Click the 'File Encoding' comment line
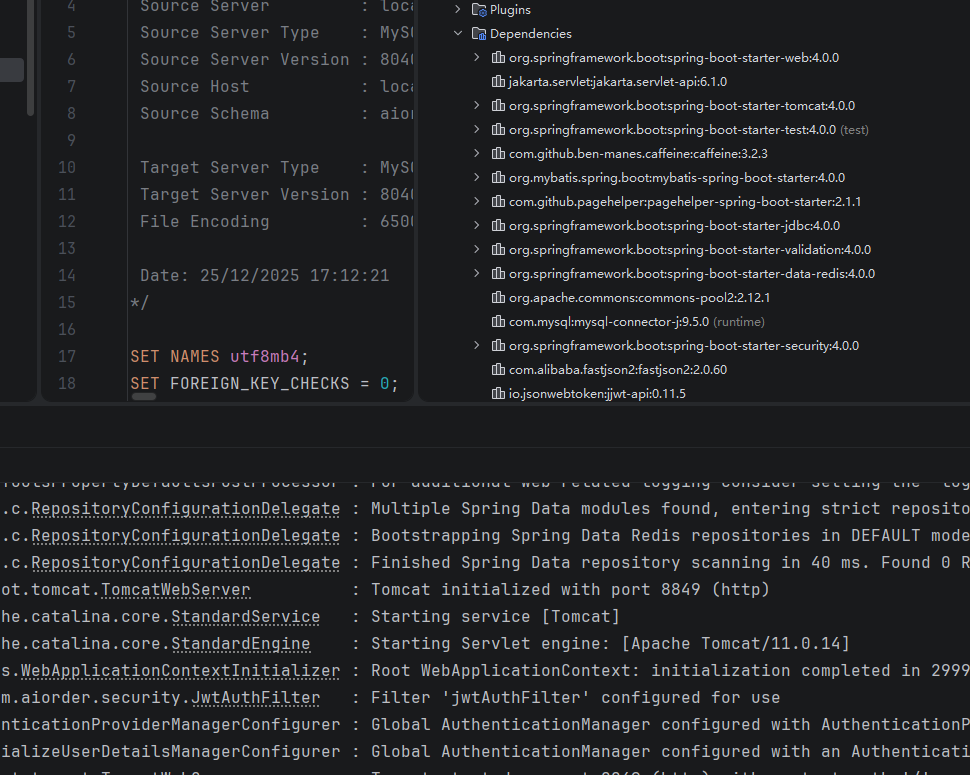970x775 pixels. point(277,221)
